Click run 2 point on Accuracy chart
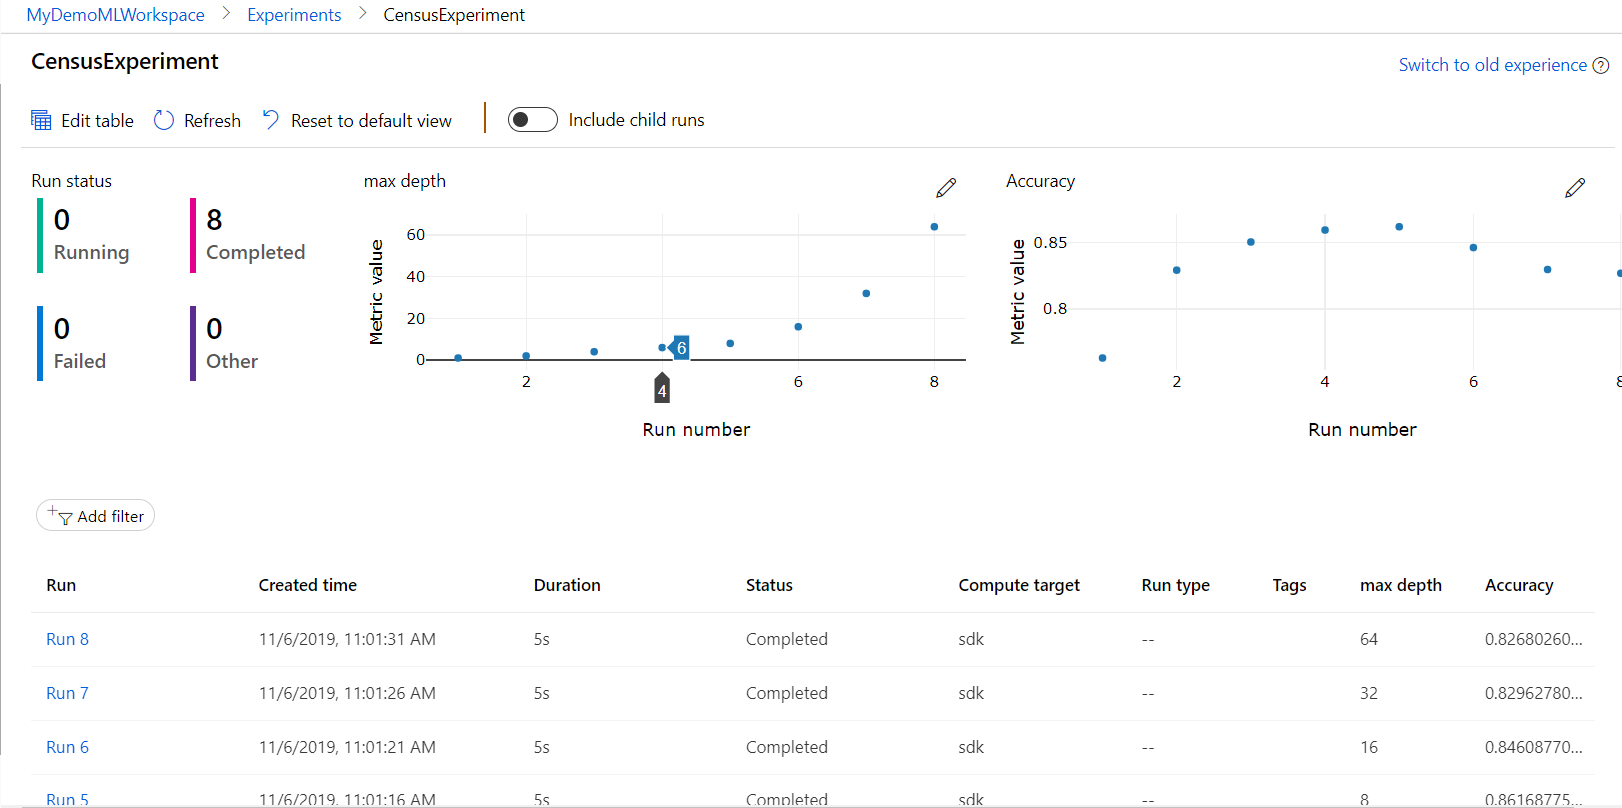1622x808 pixels. pos(1176,270)
